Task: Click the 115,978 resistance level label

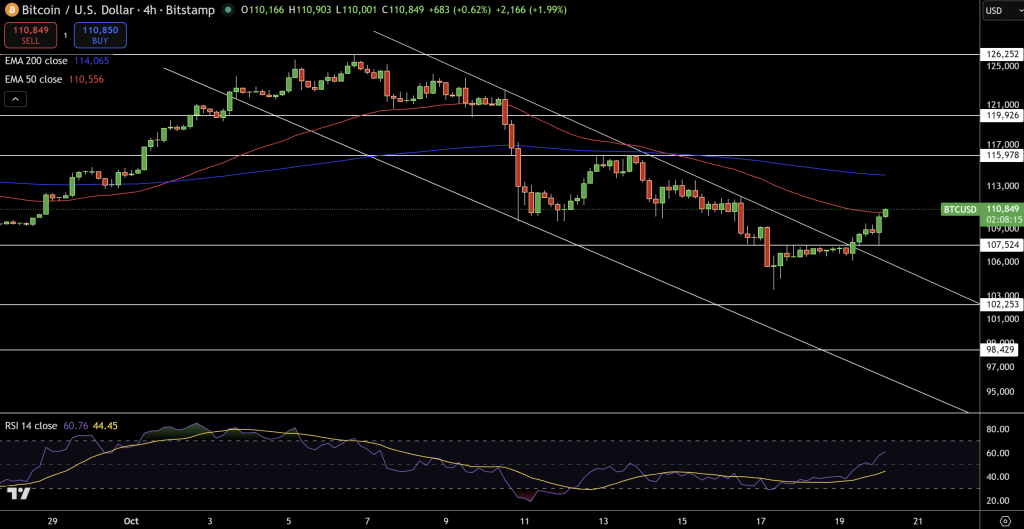Action: pyautogui.click(x=1002, y=155)
